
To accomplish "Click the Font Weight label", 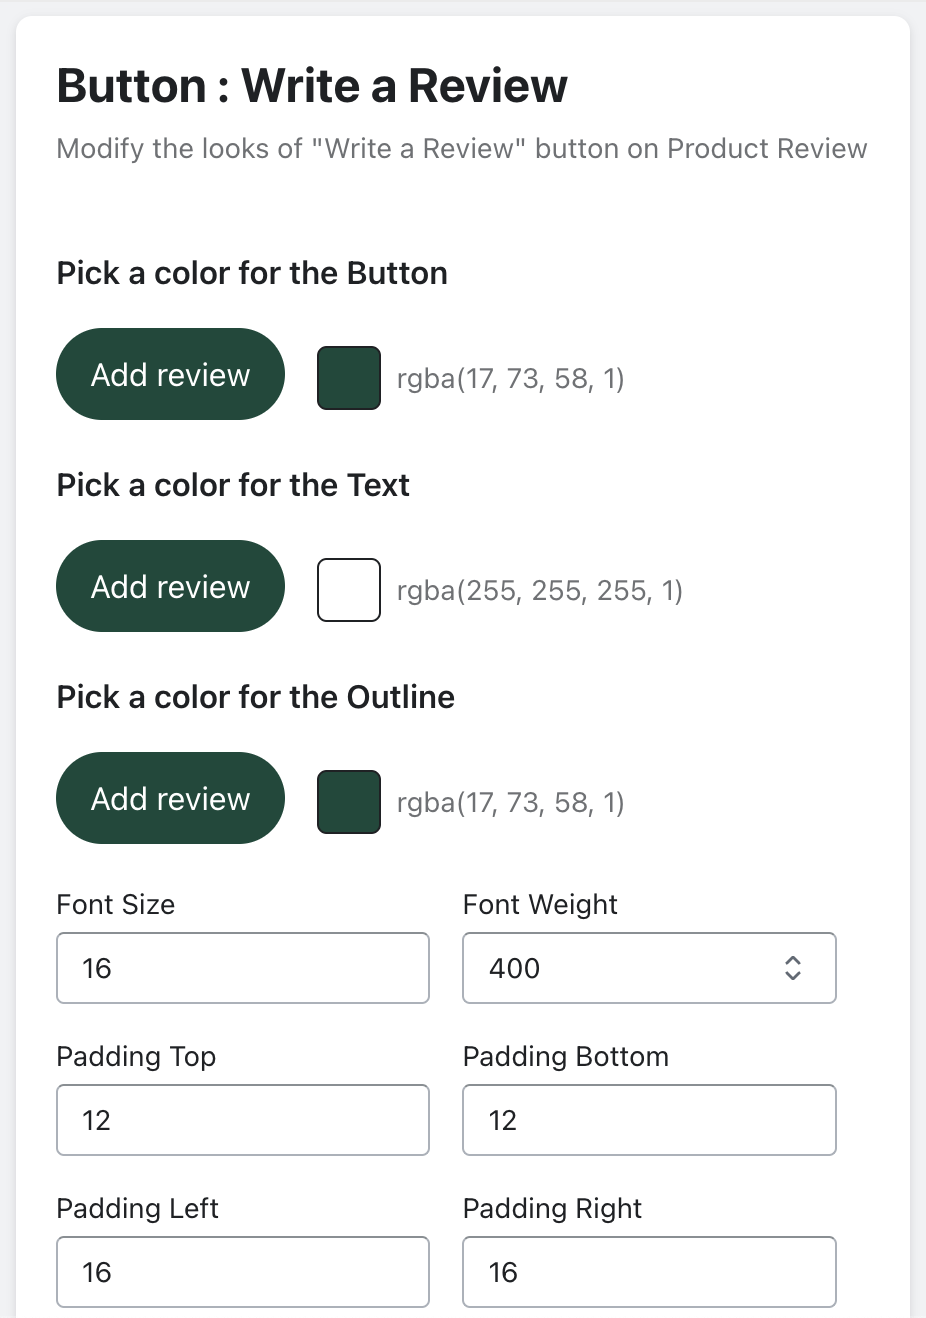I will point(540,905).
